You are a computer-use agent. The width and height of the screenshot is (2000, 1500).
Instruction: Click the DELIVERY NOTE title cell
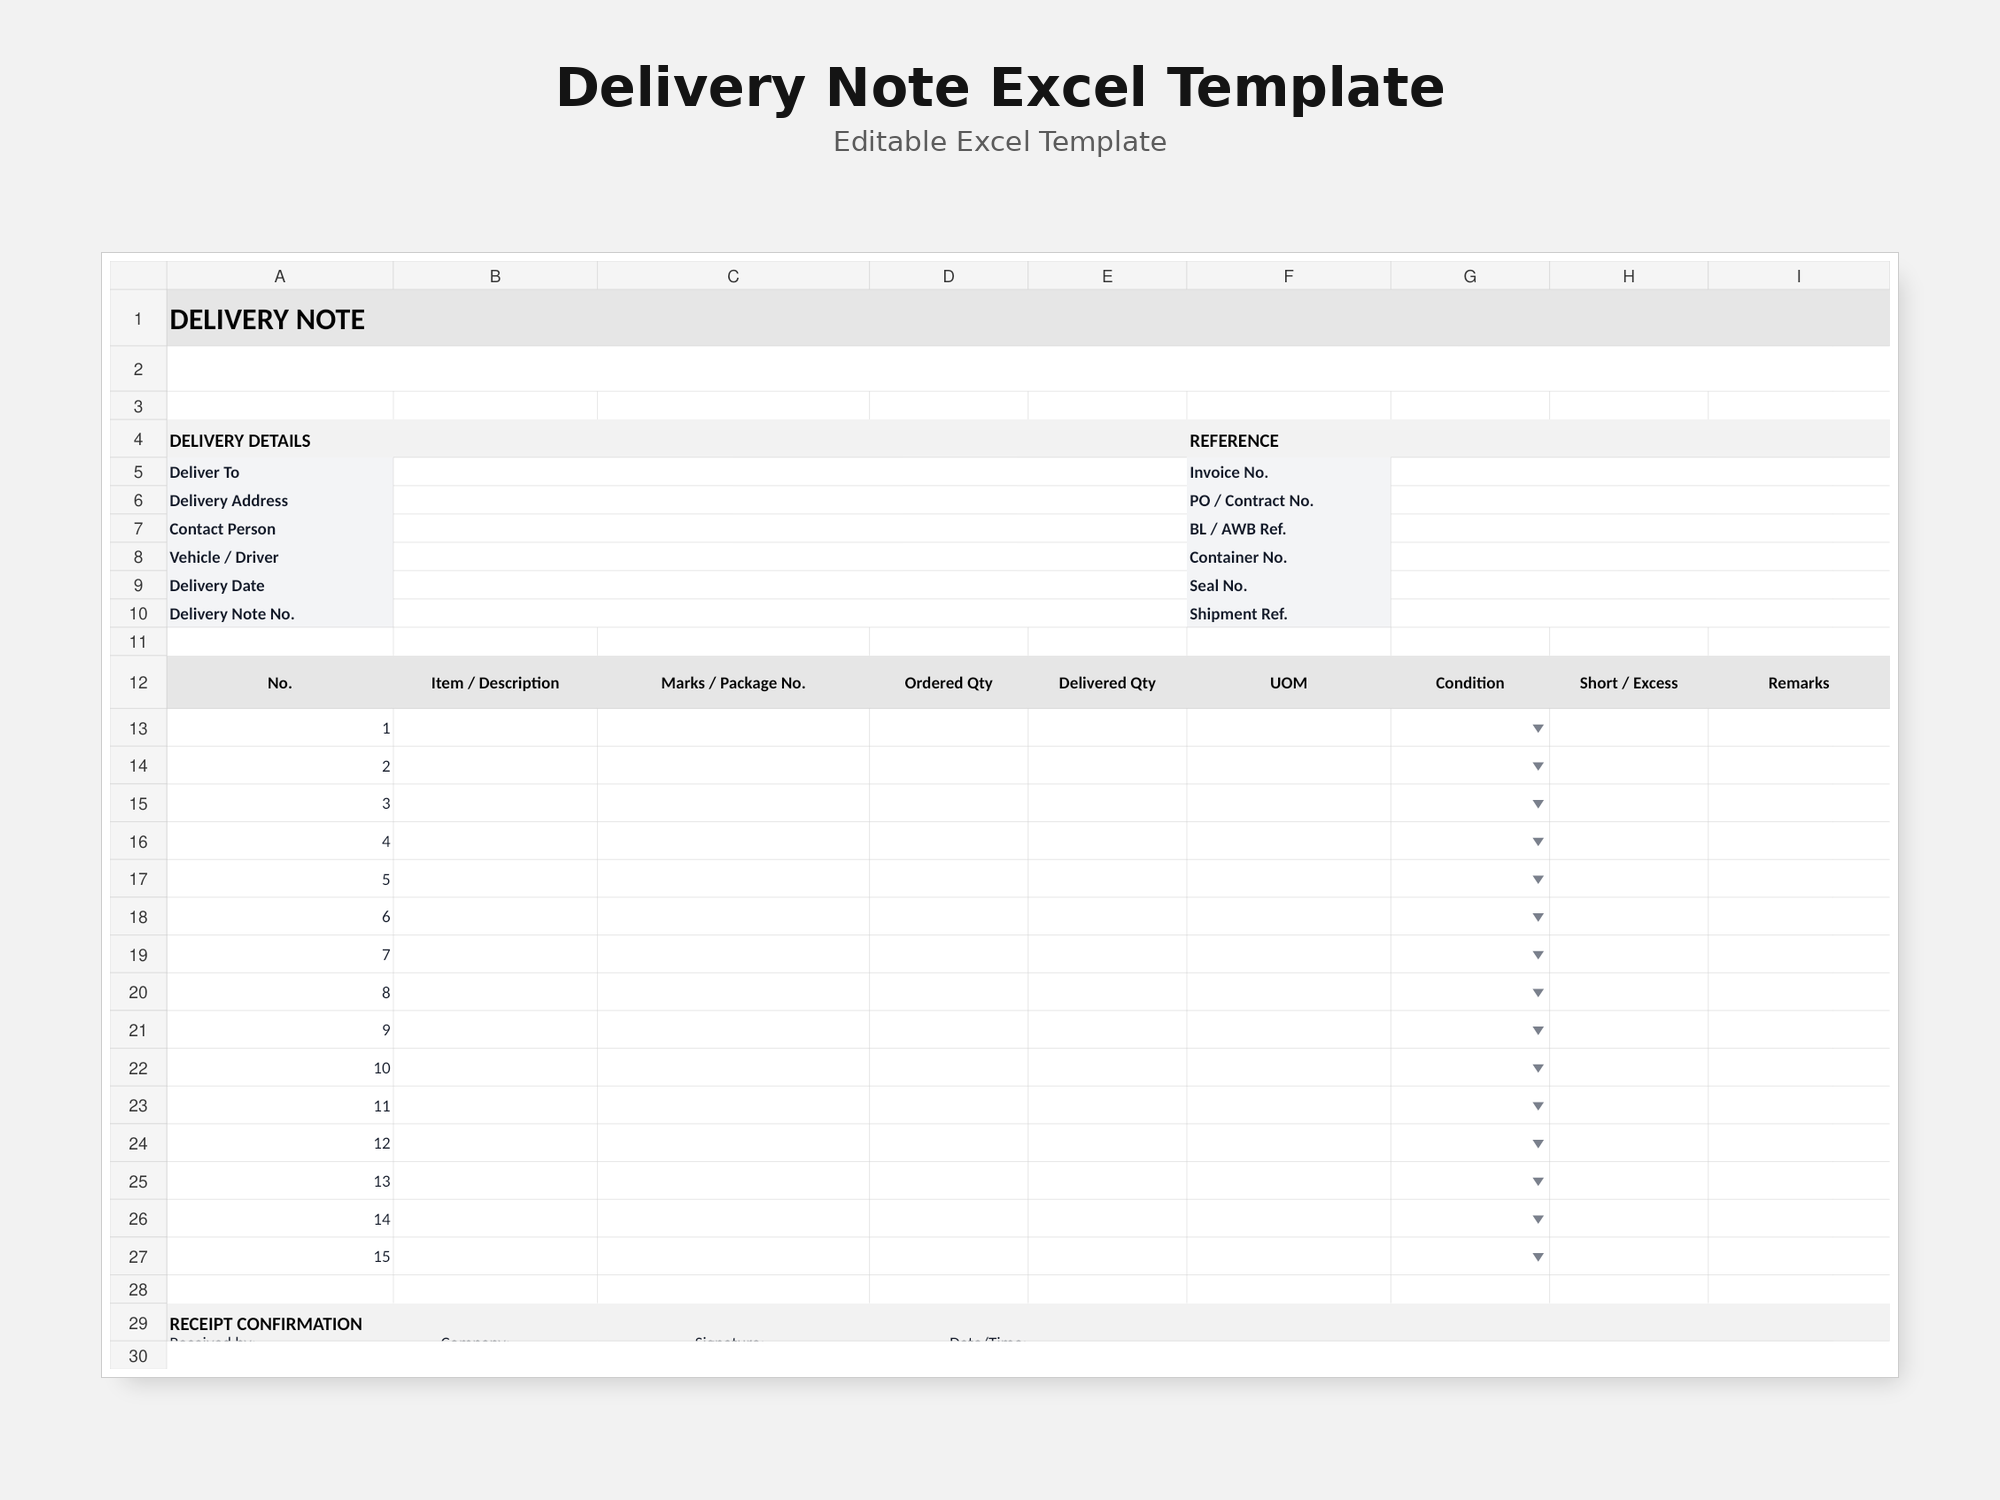tap(1028, 319)
